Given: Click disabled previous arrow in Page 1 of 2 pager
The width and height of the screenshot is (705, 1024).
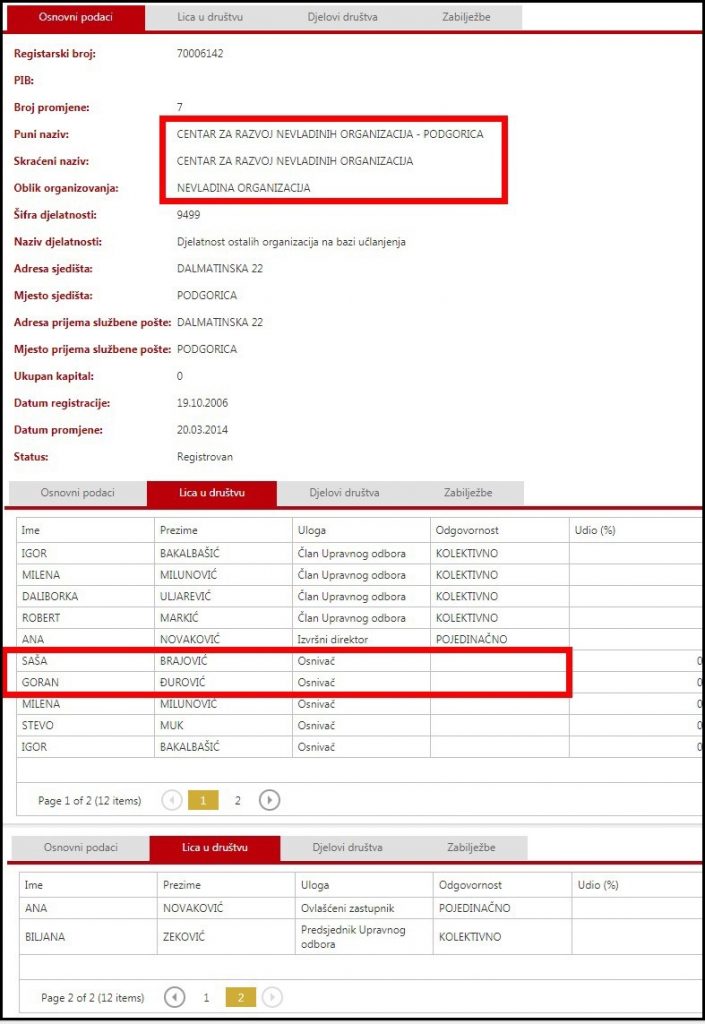Looking at the screenshot, I should [172, 800].
